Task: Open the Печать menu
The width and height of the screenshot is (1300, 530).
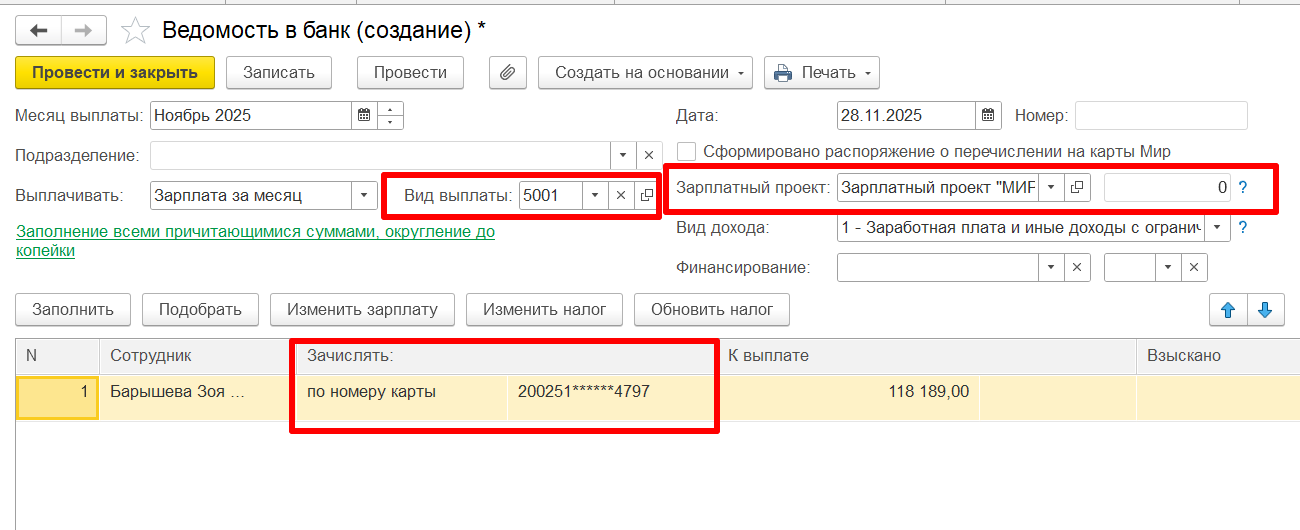Action: [x=821, y=72]
